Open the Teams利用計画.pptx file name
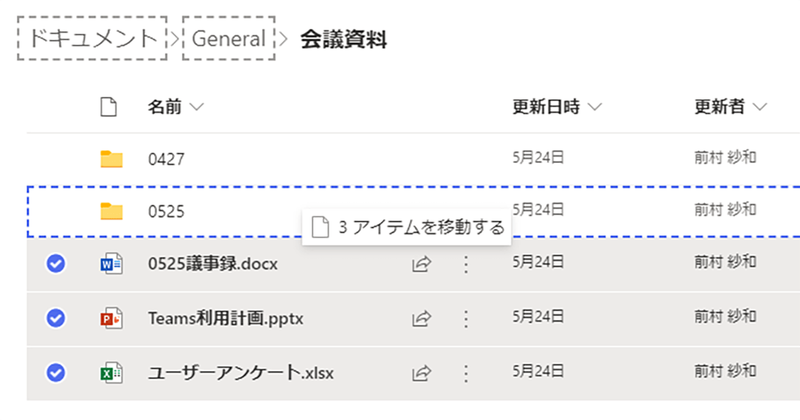 [225, 319]
